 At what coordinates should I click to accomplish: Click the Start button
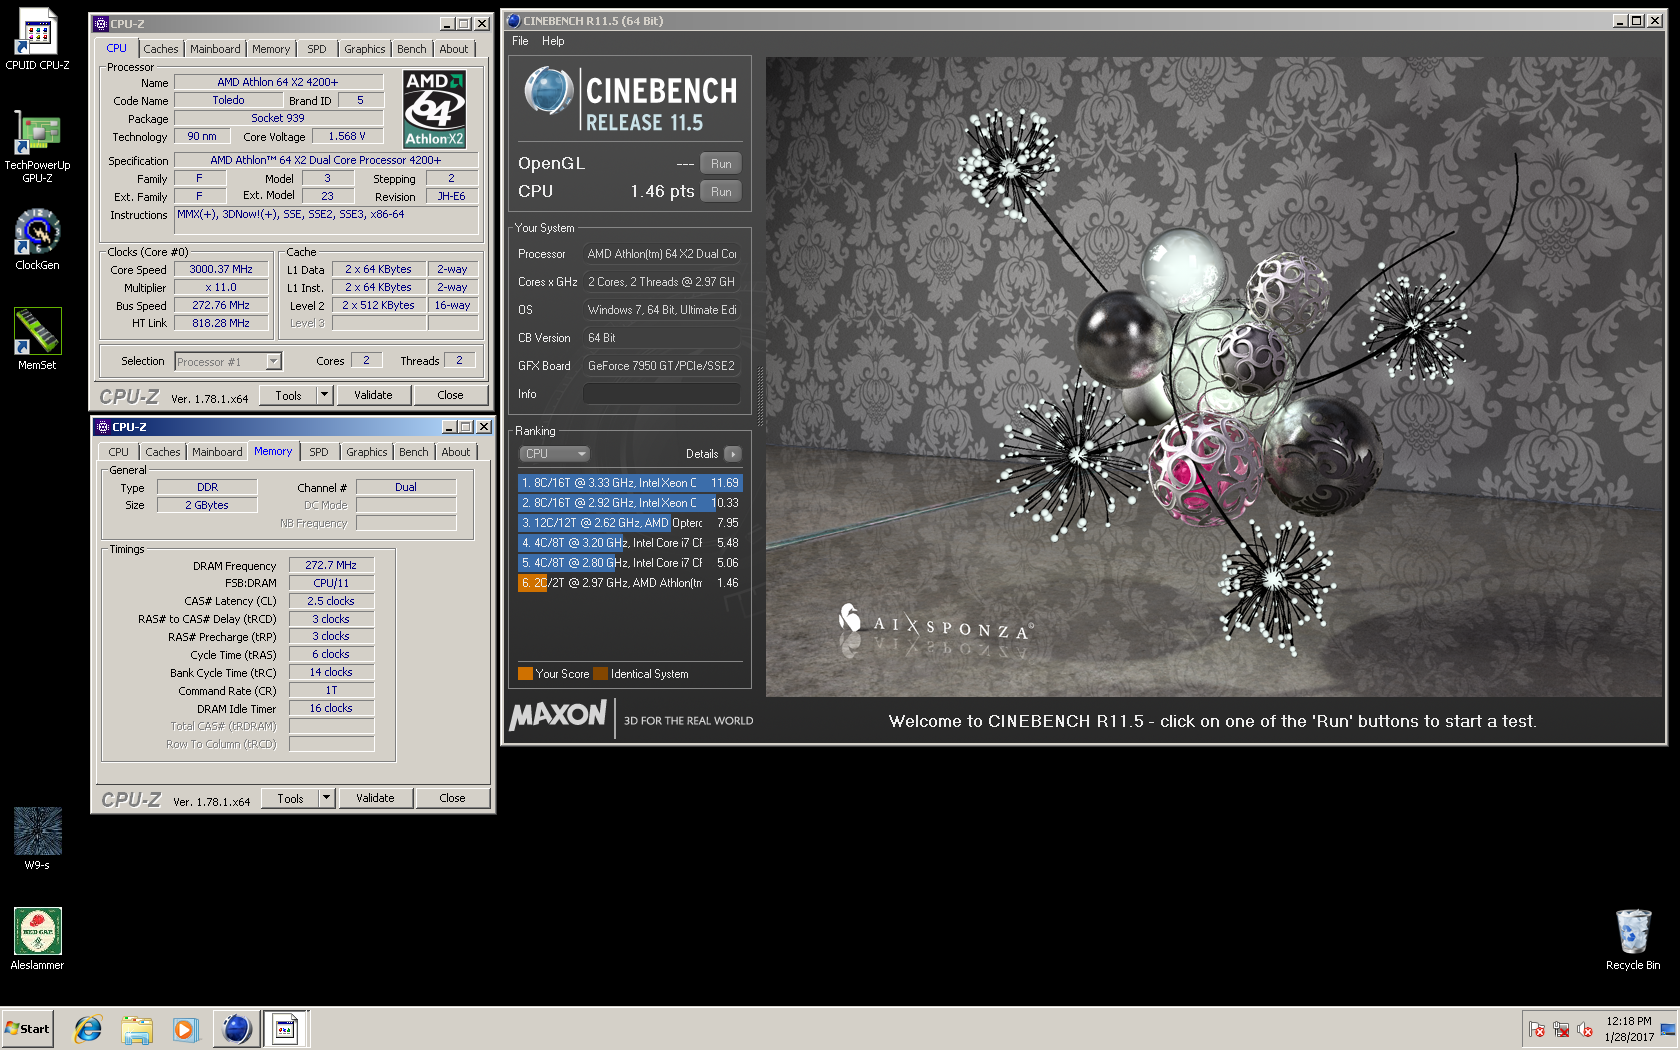pyautogui.click(x=27, y=1029)
